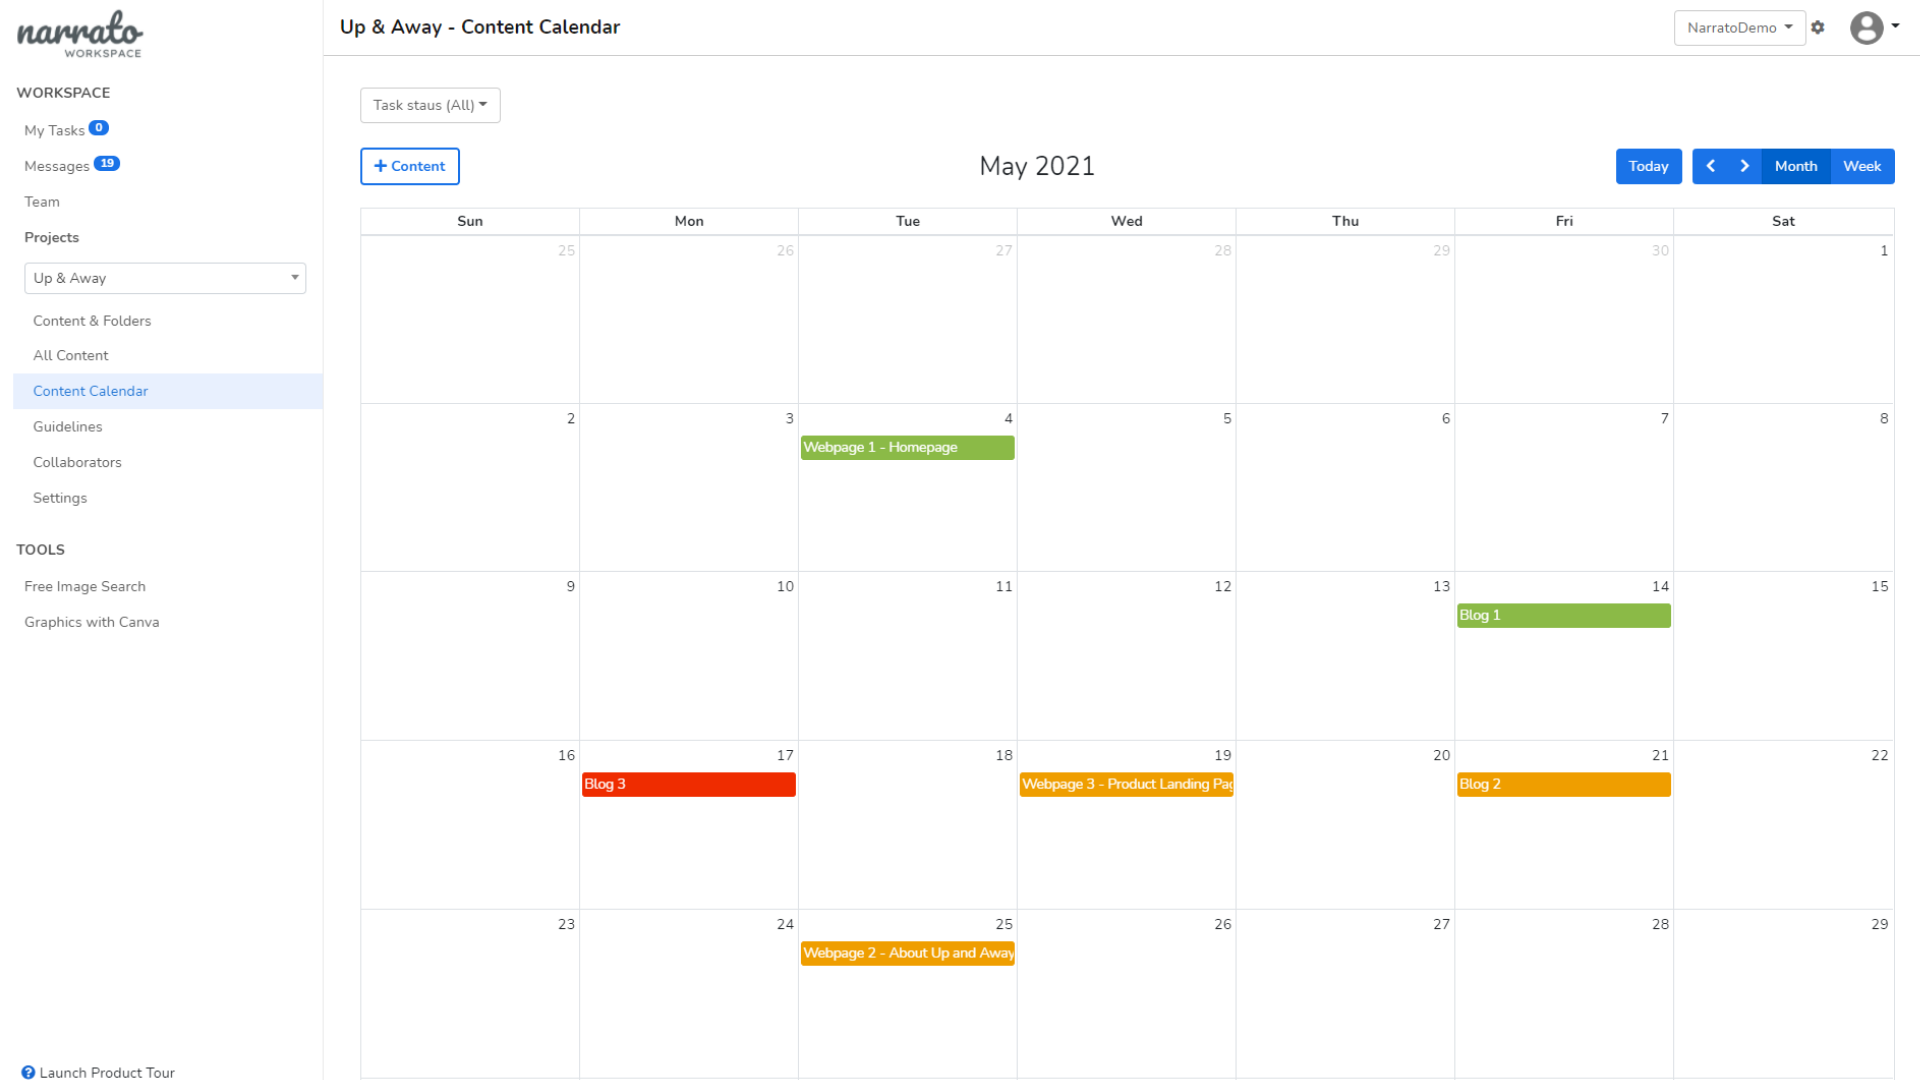Open the workspace settings gear icon
Image resolution: width=1920 pixels, height=1080 pixels.
coord(1818,27)
